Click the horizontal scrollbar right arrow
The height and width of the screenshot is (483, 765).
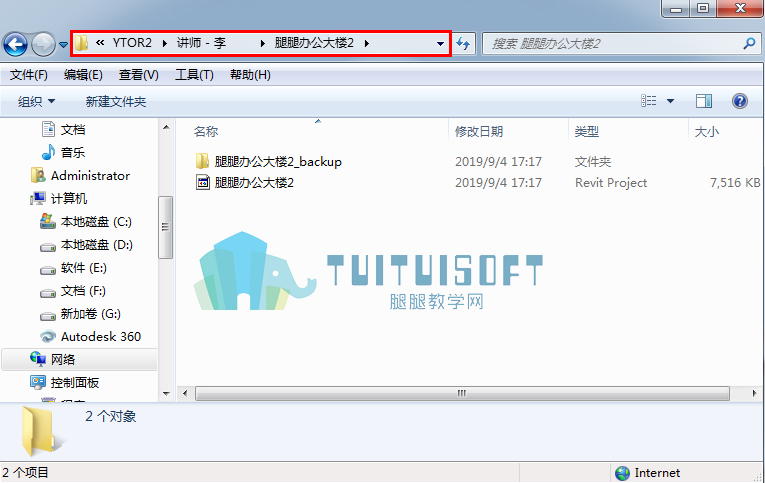click(x=754, y=393)
